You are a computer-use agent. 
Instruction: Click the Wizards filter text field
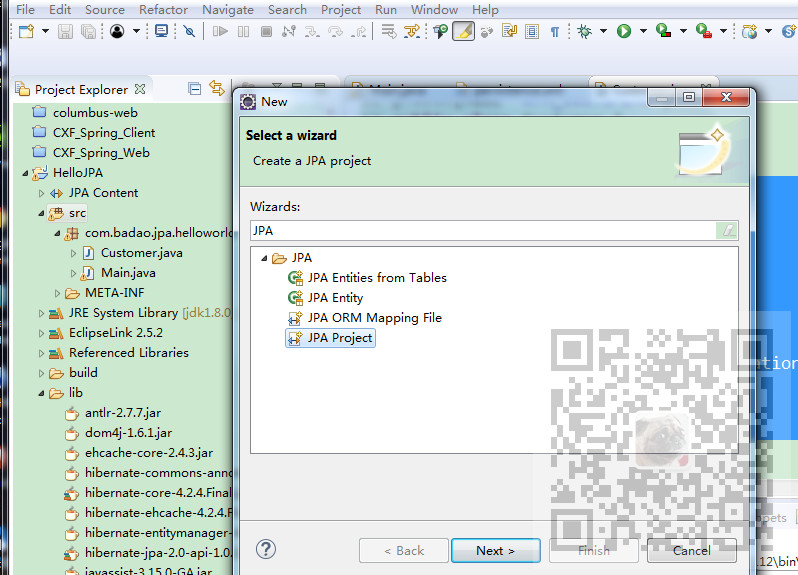[483, 231]
